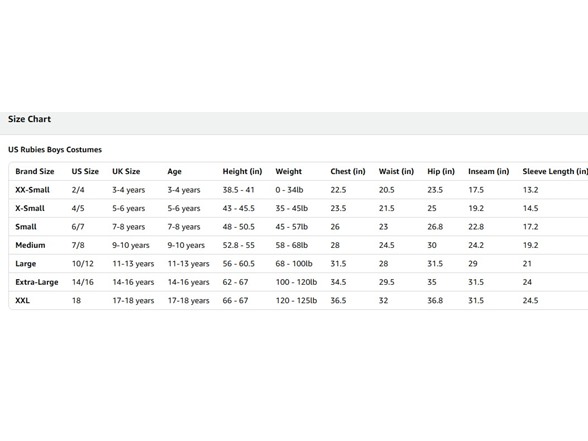Select the XX-Small brand size row label
The height and width of the screenshot is (441, 588).
coord(32,190)
